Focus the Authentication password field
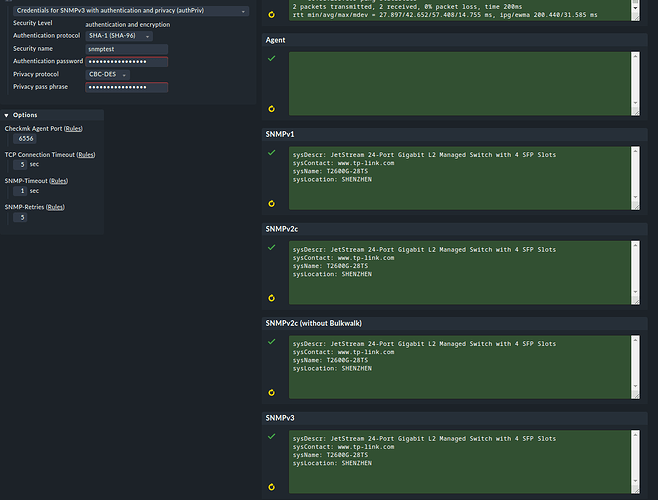This screenshot has height=500, width=658. (127, 61)
